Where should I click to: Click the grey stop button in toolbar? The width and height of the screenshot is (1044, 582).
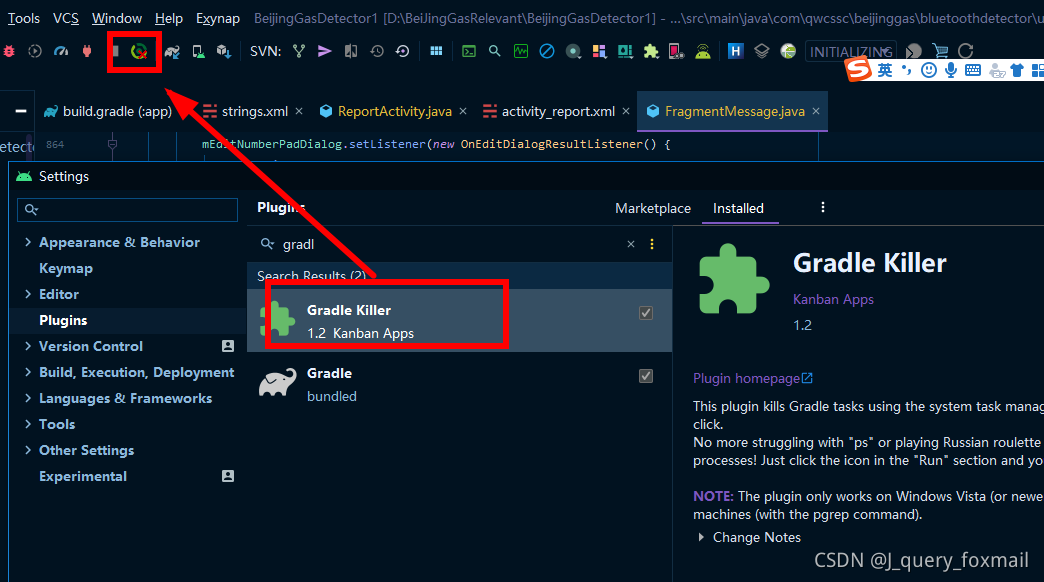[116, 51]
